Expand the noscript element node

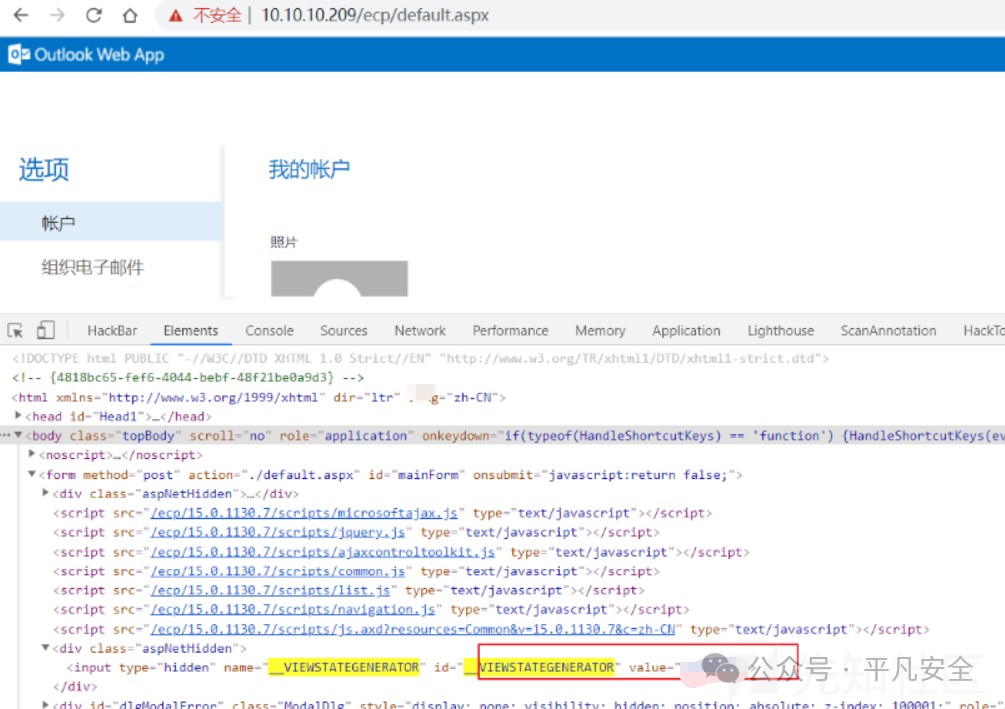(32, 454)
